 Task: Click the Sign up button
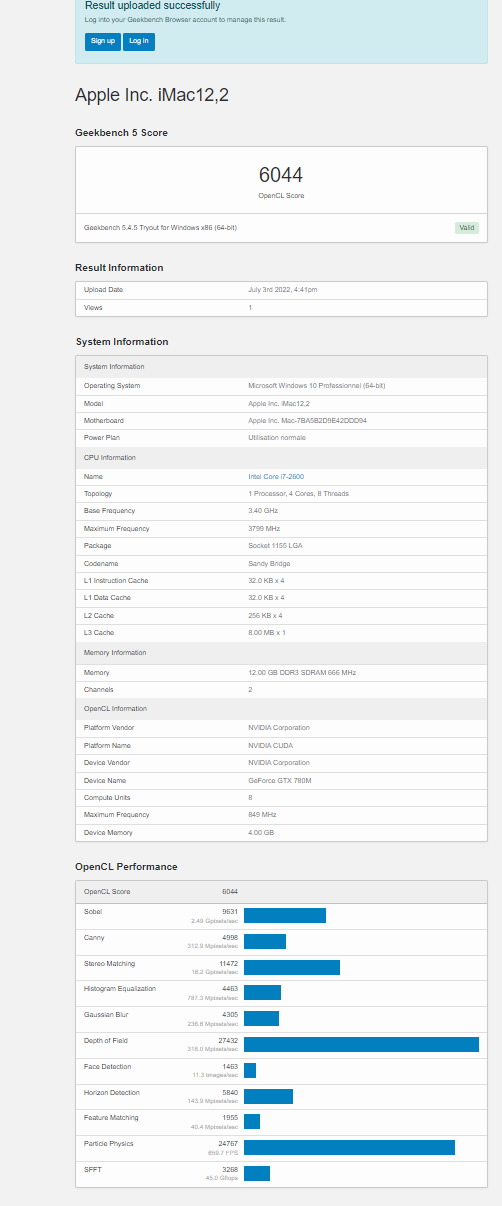[x=102, y=41]
